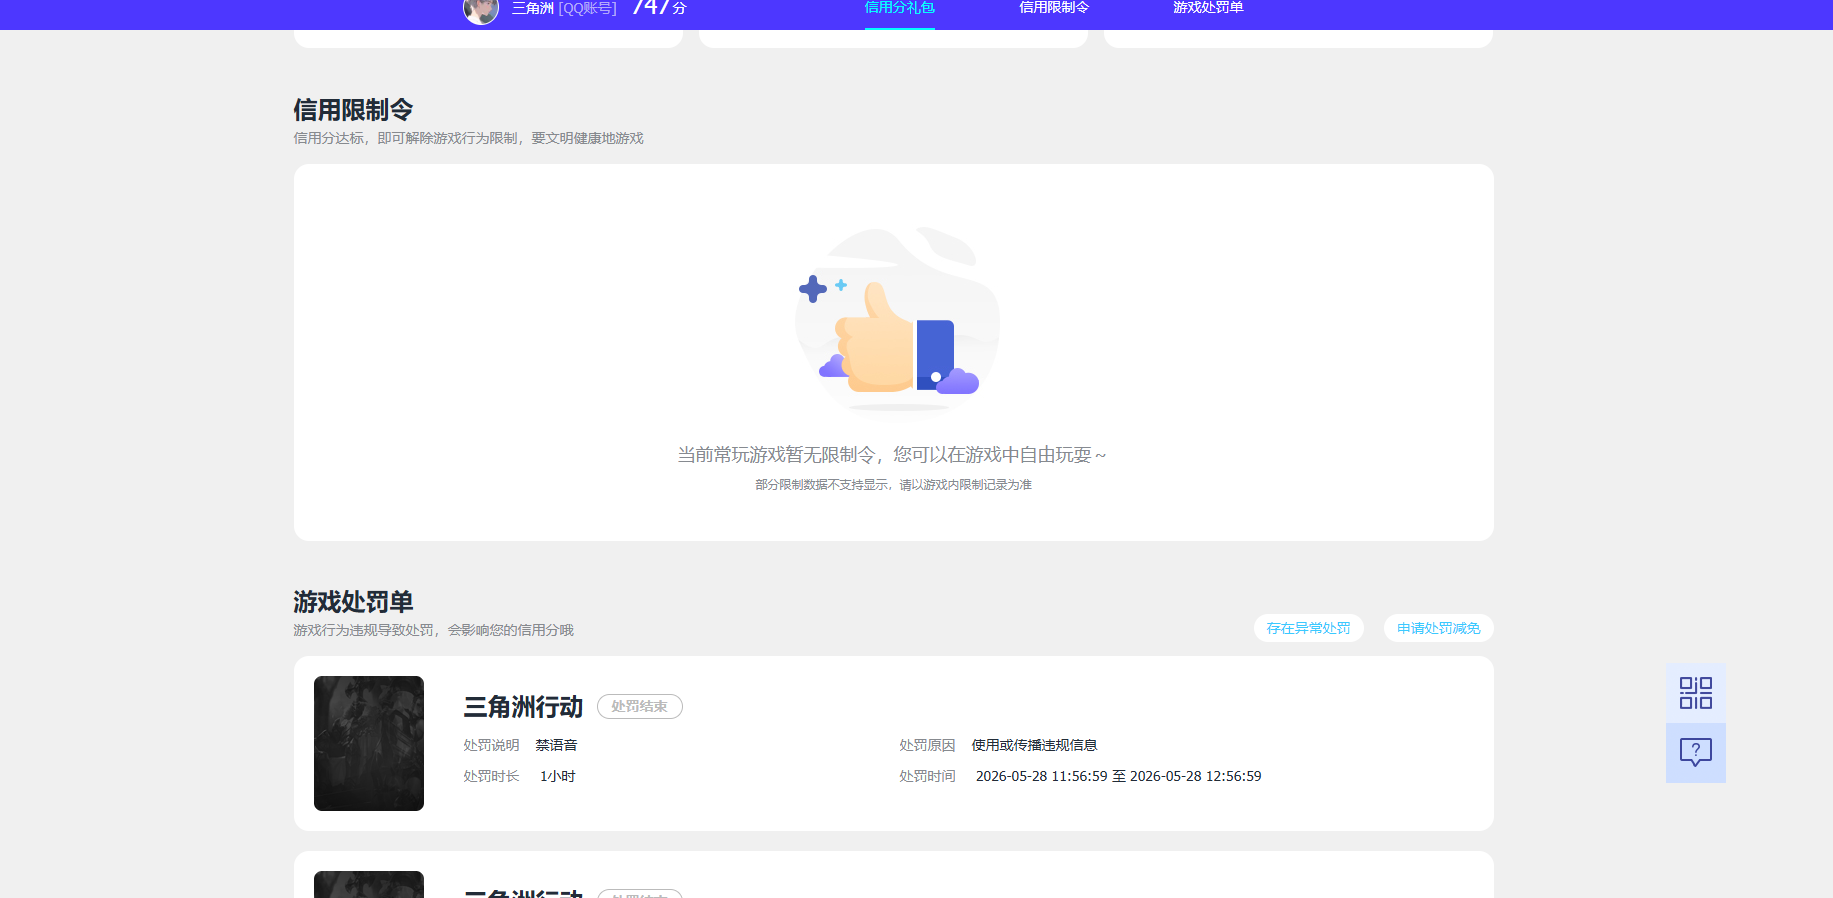Click the 1小时 penalty duration value
This screenshot has width=1833, height=898.
[558, 776]
